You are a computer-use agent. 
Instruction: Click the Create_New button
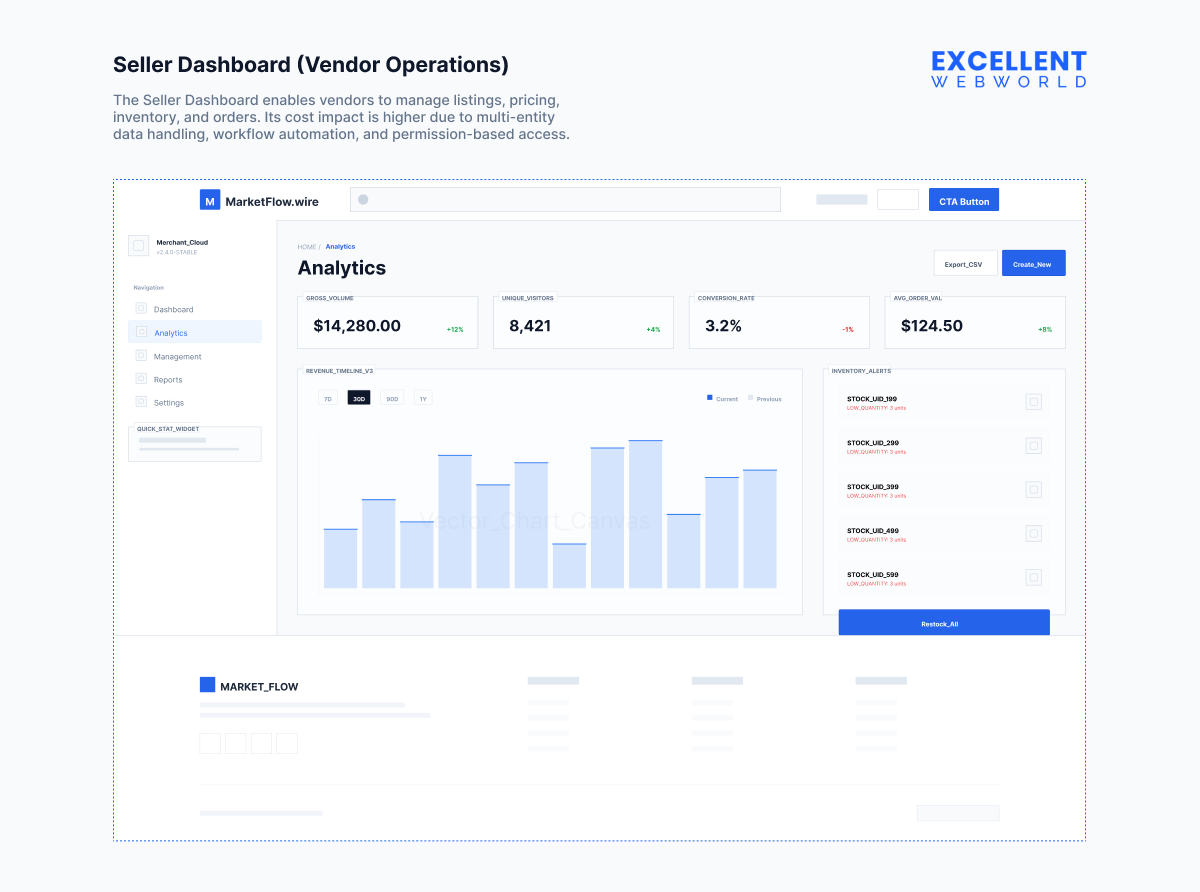tap(1033, 263)
